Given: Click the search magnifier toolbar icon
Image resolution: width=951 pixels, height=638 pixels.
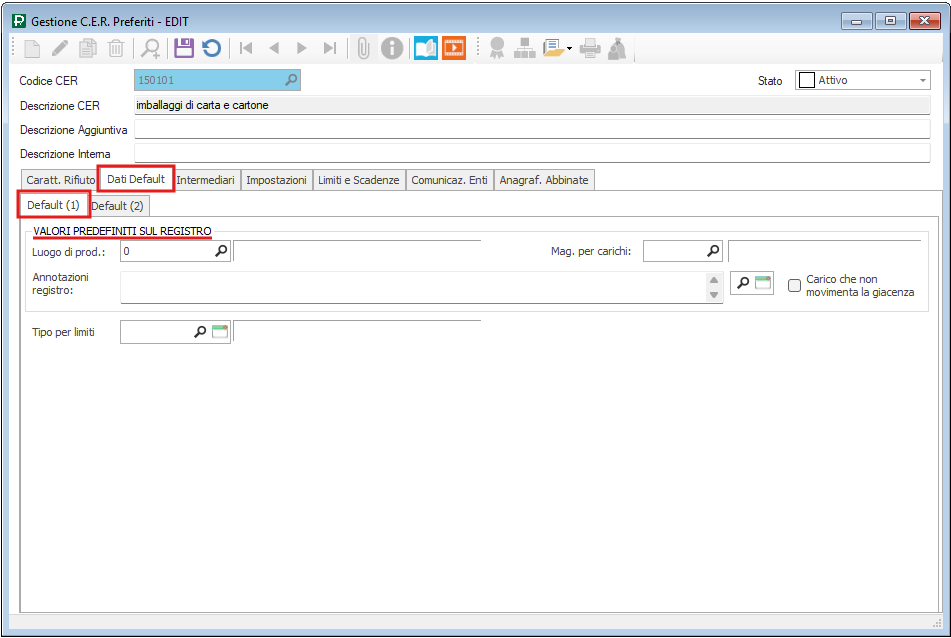Looking at the screenshot, I should (x=150, y=48).
